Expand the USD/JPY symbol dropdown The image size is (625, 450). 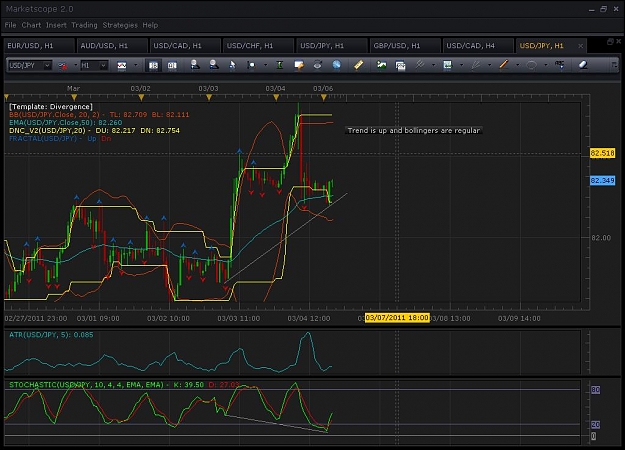pyautogui.click(x=47, y=65)
